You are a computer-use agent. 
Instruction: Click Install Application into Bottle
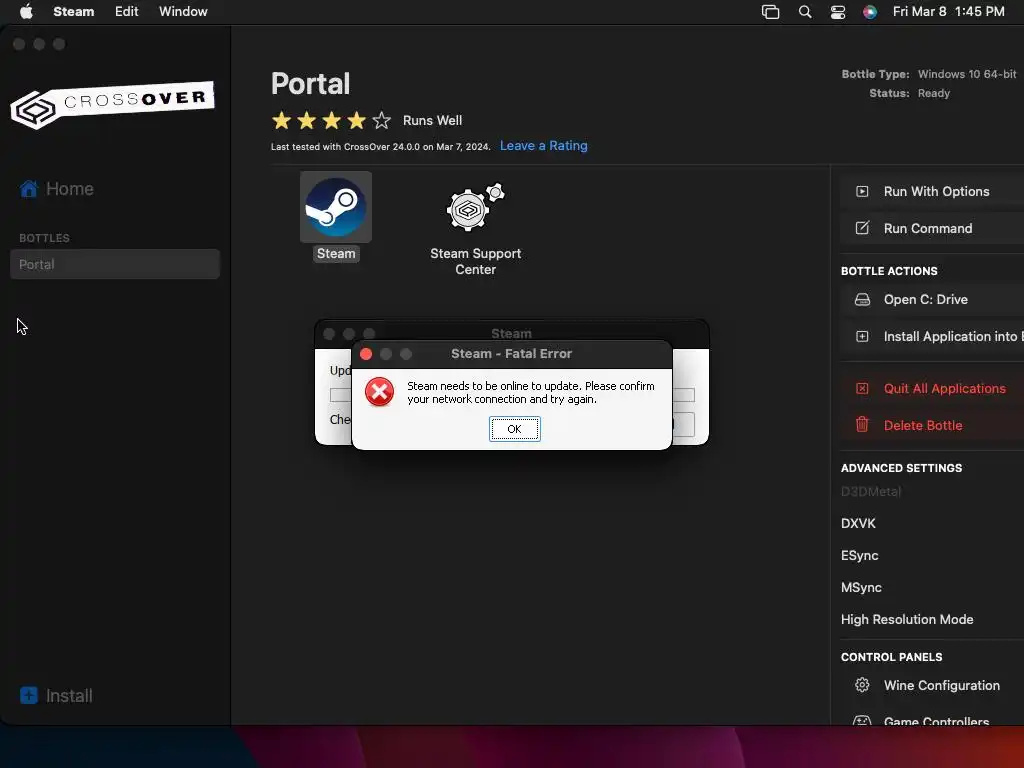(953, 336)
